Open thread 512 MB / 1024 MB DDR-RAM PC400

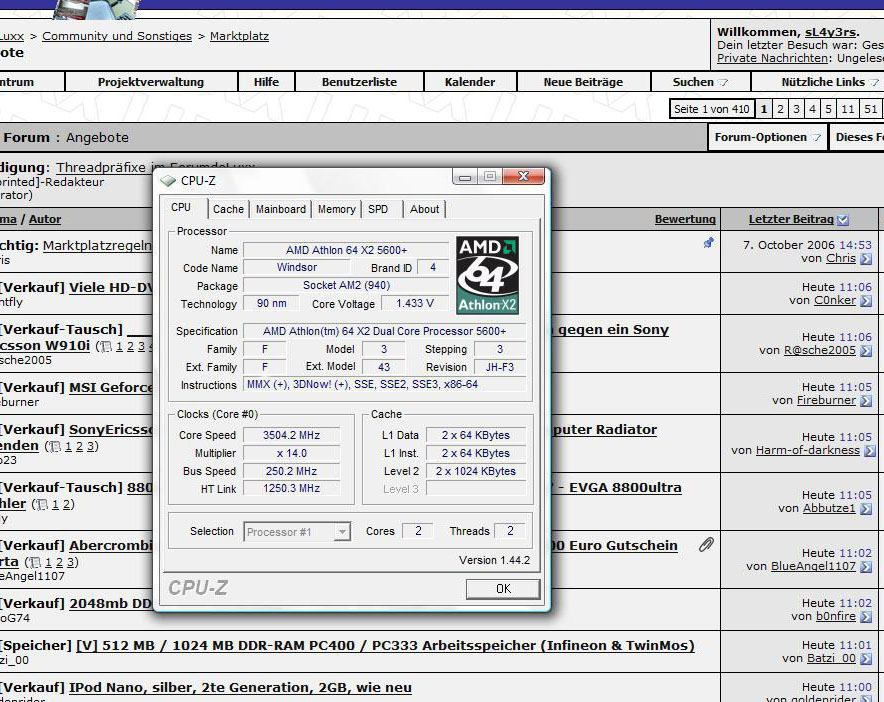point(385,646)
